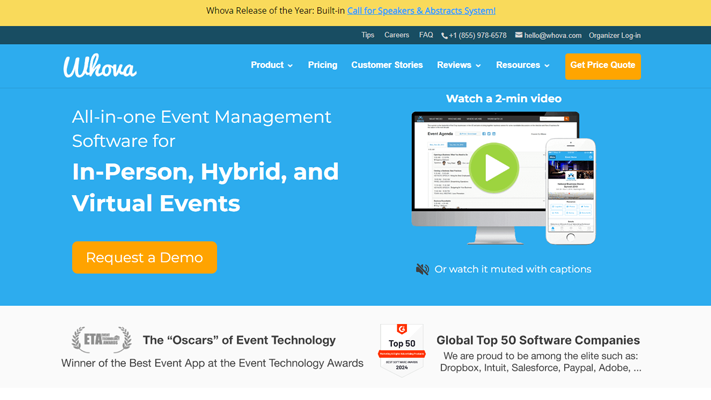Click the hello@whova.com email link
This screenshot has width=711, height=400.
click(x=553, y=35)
